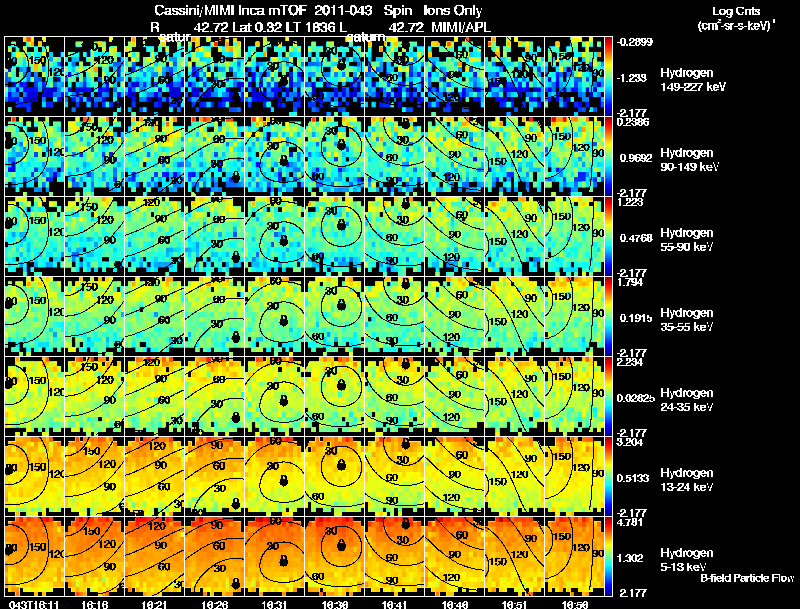
Task: Click the Hydrogen 24-35 keV color bar
Action: [608, 396]
